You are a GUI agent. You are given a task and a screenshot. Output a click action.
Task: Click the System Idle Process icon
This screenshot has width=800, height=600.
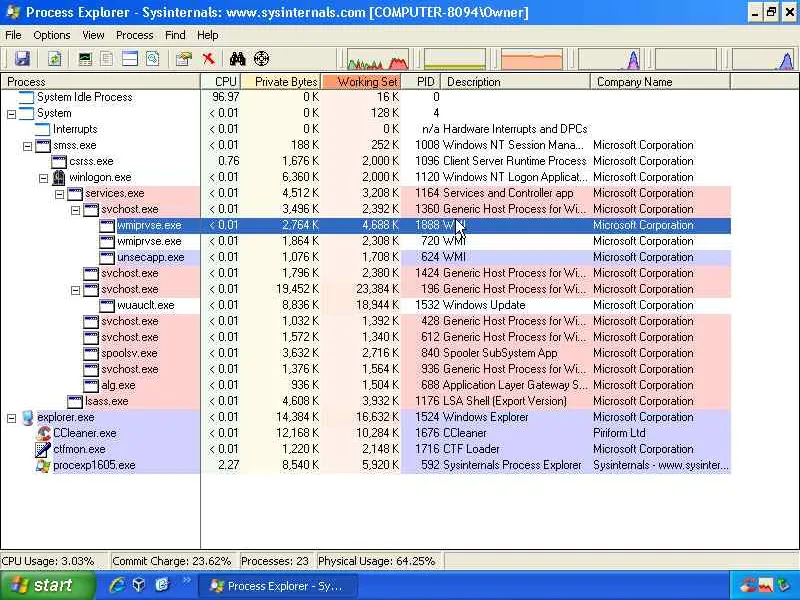pos(27,97)
